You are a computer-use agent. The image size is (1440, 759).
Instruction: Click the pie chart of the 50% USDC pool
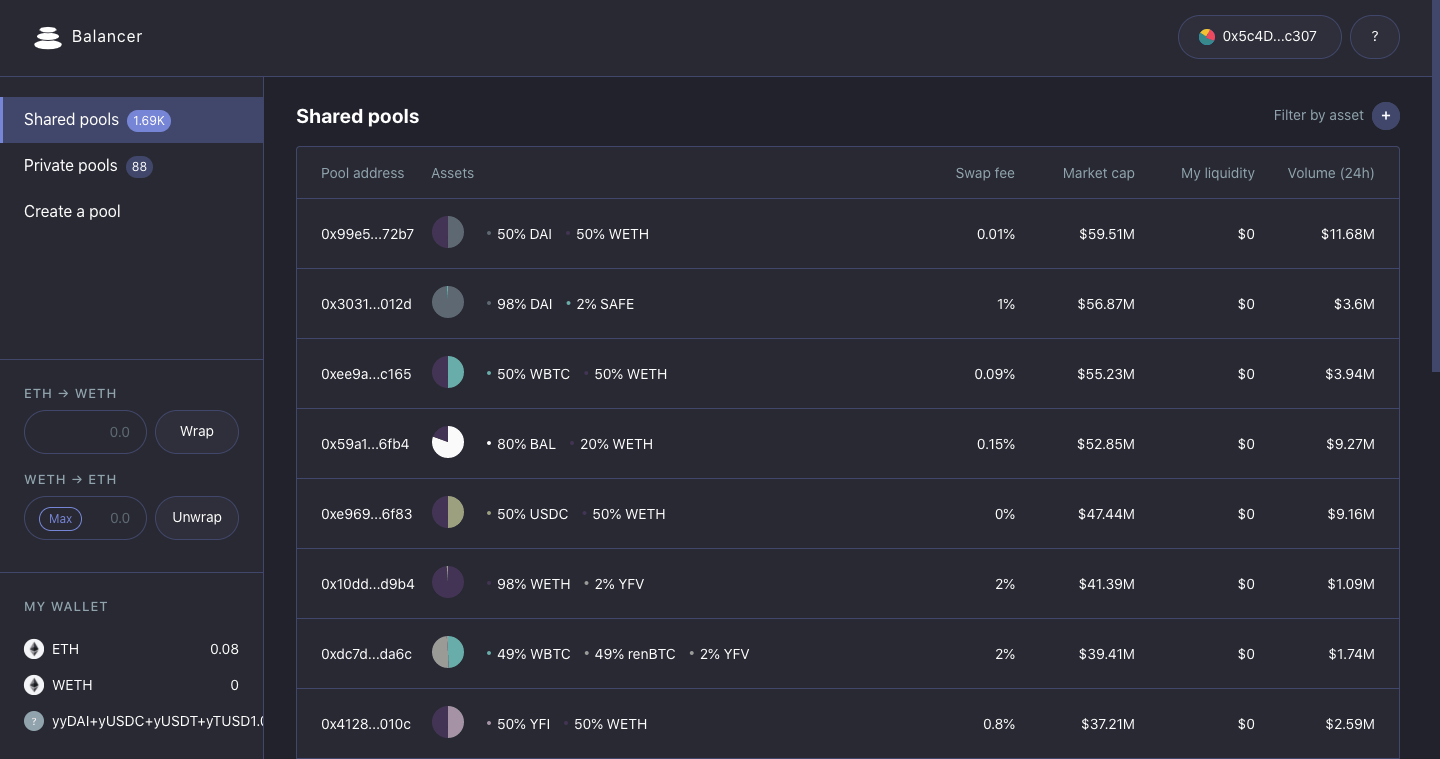click(x=448, y=514)
